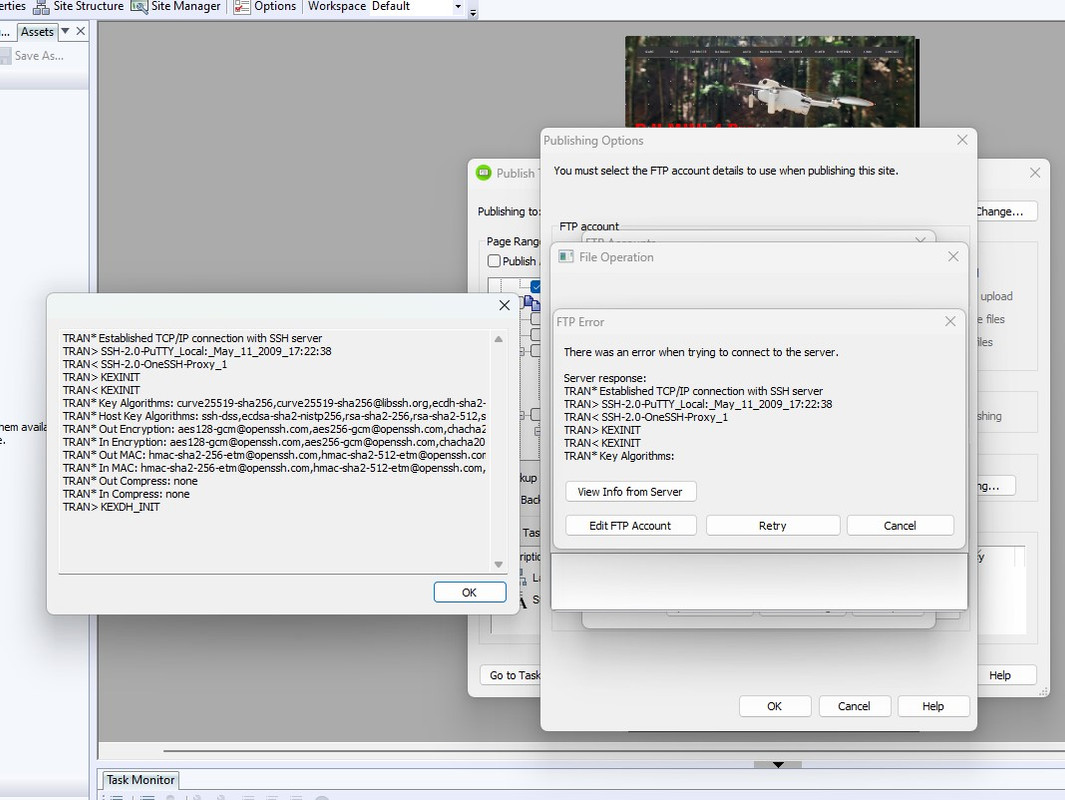Open the Assets panel menu arrow
This screenshot has width=1065, height=800.
click(x=65, y=31)
